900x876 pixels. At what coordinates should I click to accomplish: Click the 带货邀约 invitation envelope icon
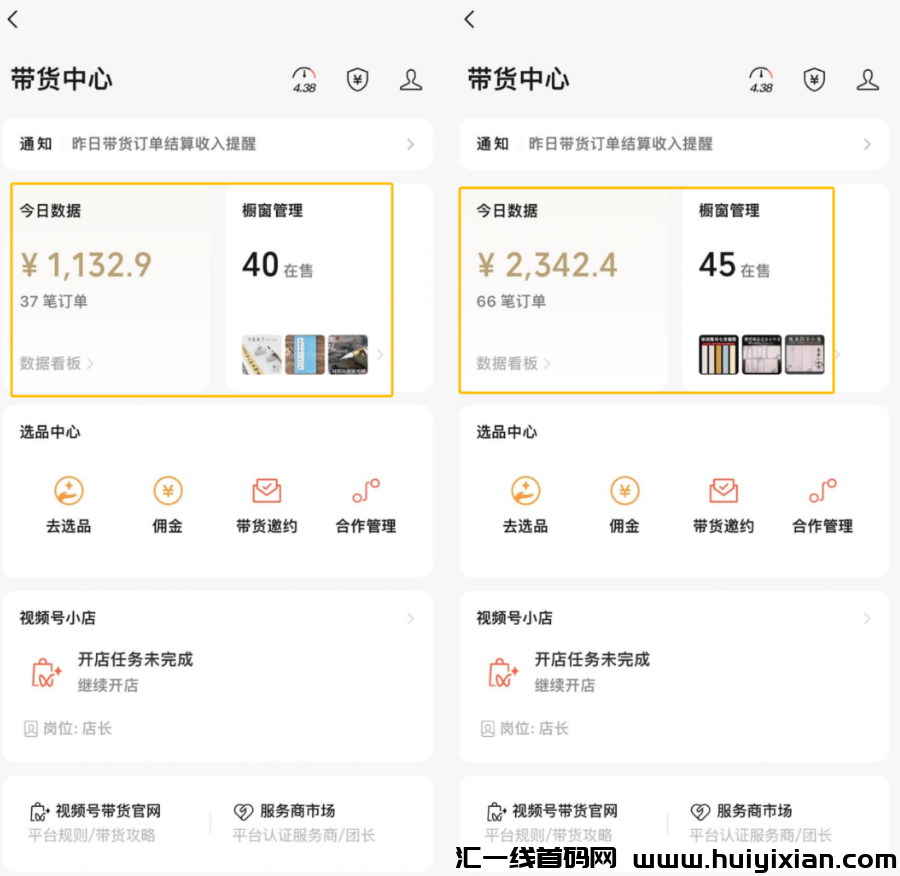coord(265,489)
